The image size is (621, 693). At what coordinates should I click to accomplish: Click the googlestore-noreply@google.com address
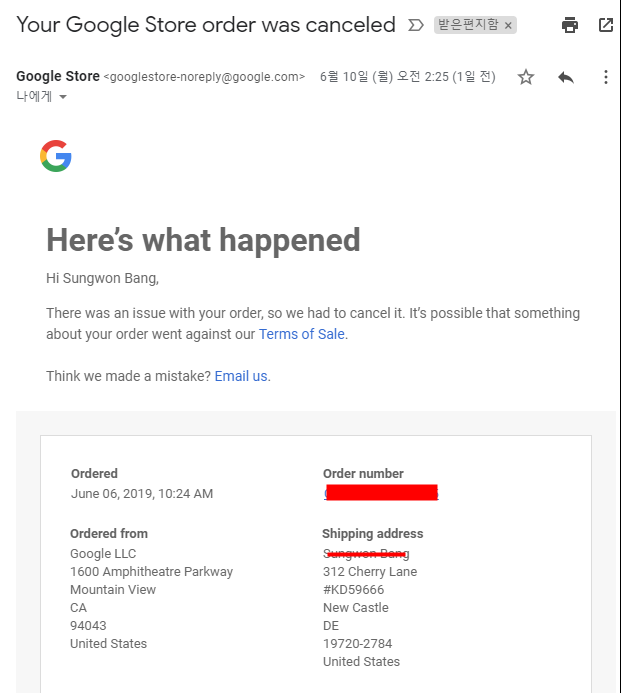pos(204,77)
